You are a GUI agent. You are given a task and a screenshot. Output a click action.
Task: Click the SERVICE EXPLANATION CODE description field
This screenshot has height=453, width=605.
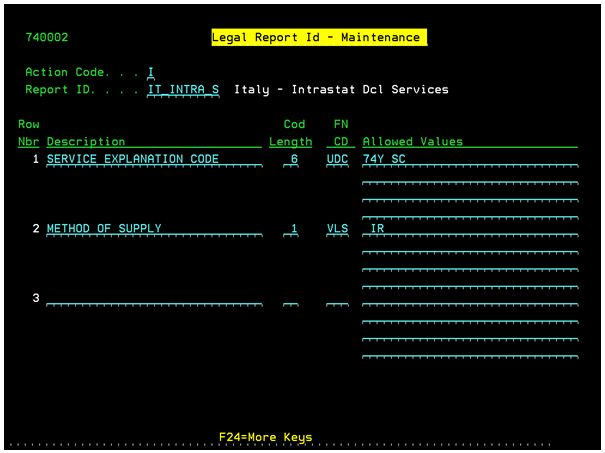coord(154,159)
